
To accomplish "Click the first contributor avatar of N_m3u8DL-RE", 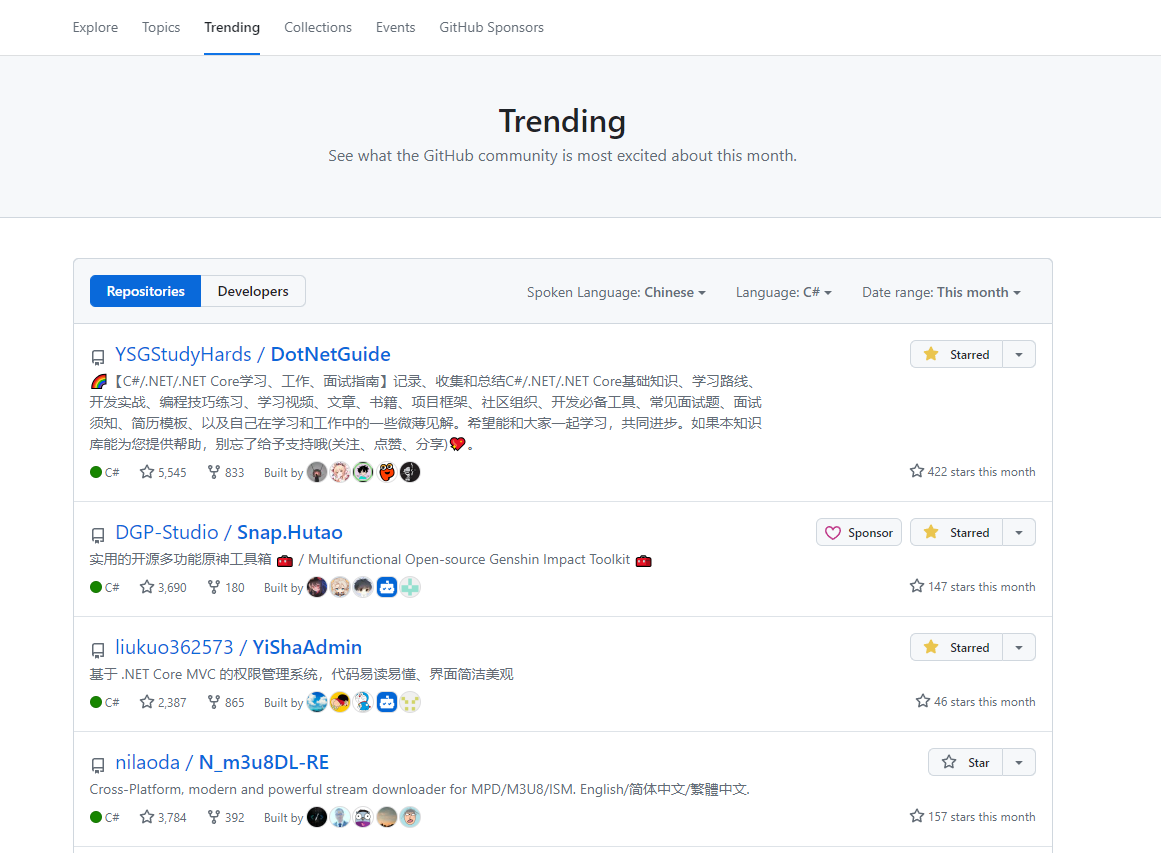I will [x=317, y=817].
